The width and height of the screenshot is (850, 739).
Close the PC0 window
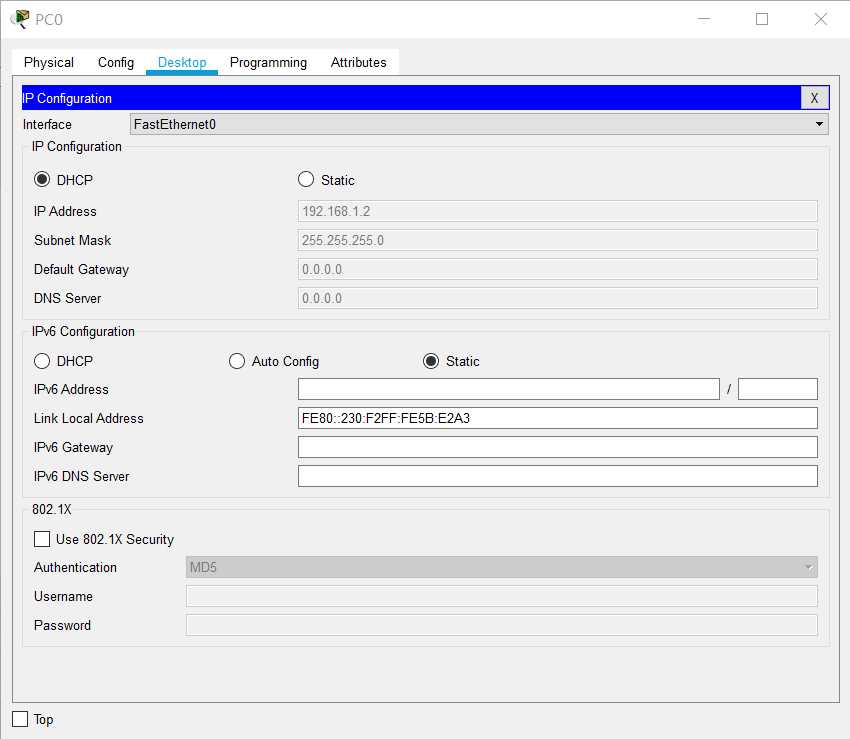pos(821,19)
